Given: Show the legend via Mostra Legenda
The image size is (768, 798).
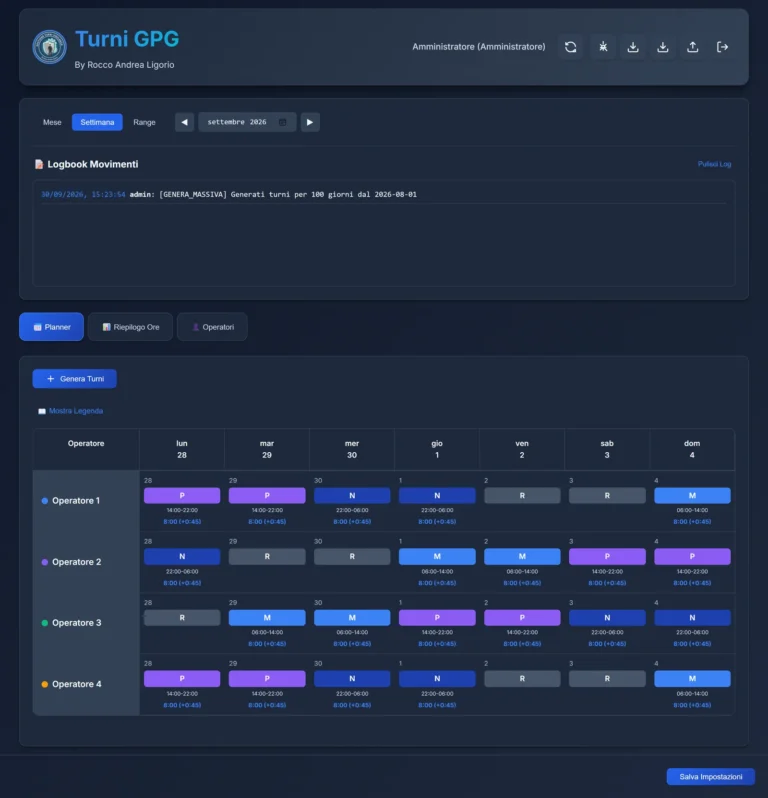Looking at the screenshot, I should click(76, 411).
